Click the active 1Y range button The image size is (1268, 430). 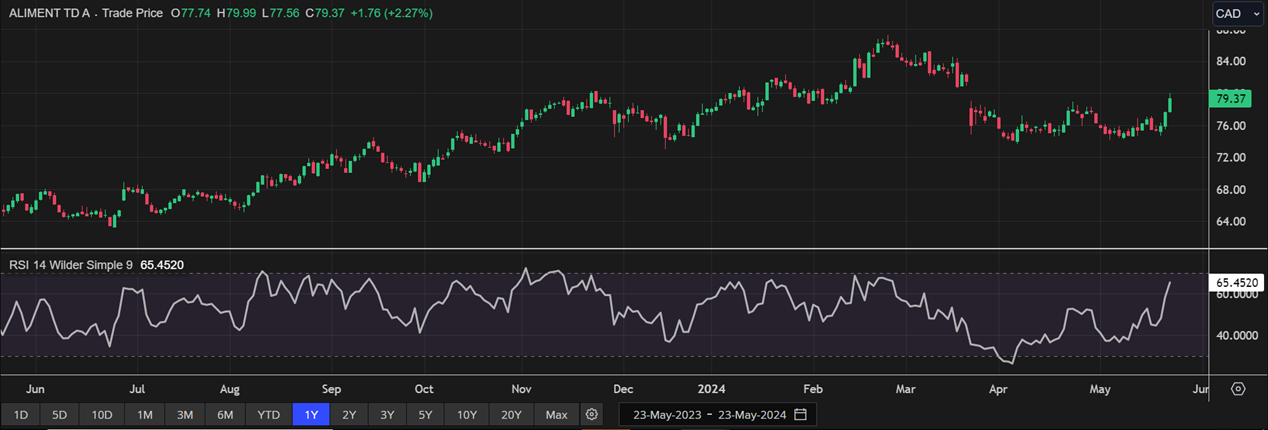(x=311, y=414)
